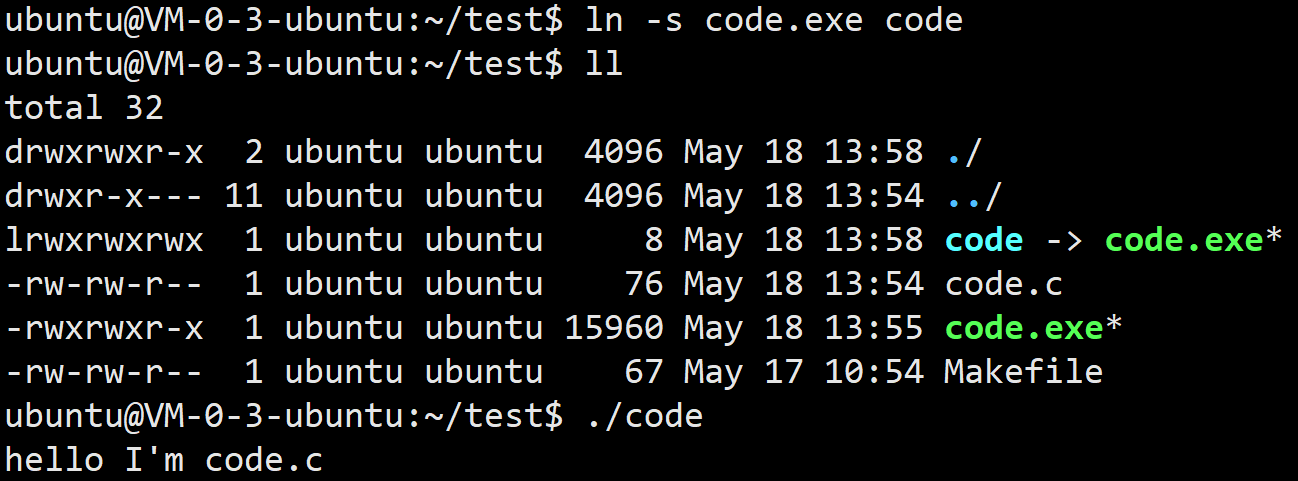Click the 'ln -s code.exe code' command
1298x481 pixels.
[774, 20]
